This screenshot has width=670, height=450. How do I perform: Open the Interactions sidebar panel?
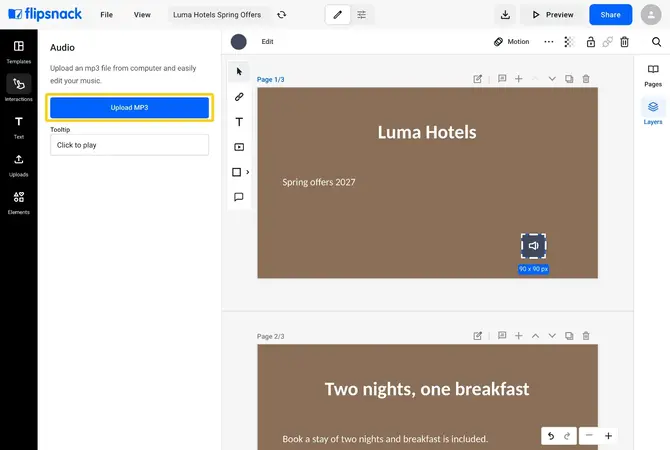[19, 89]
